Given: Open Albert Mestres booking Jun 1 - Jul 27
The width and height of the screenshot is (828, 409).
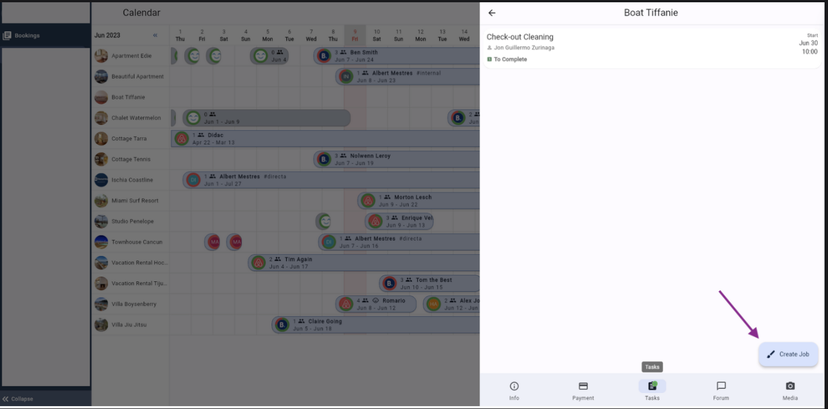Looking at the screenshot, I should (x=331, y=180).
